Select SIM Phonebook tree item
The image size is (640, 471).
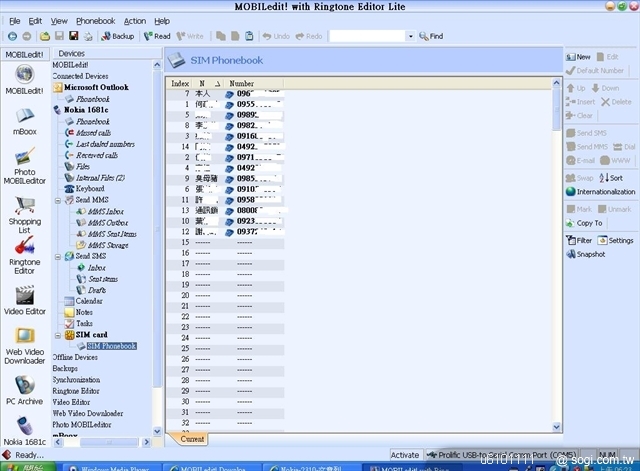(x=111, y=346)
